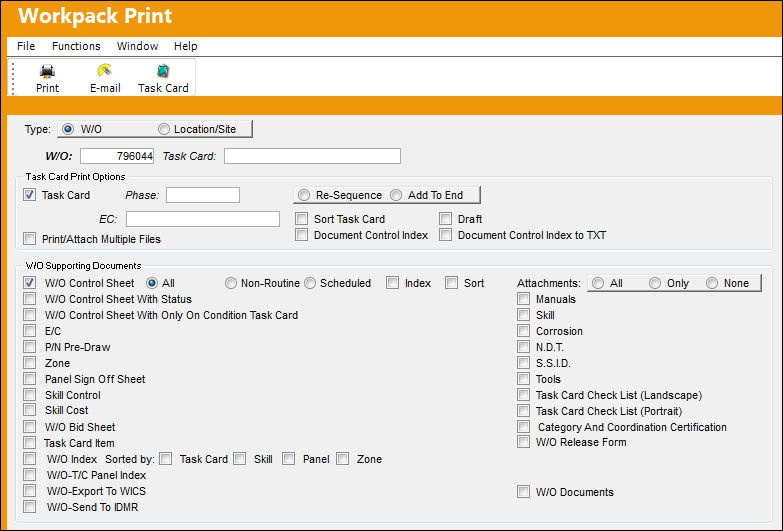
Task: Uncheck the W/O Control Sheet checkbox
Action: (29, 283)
